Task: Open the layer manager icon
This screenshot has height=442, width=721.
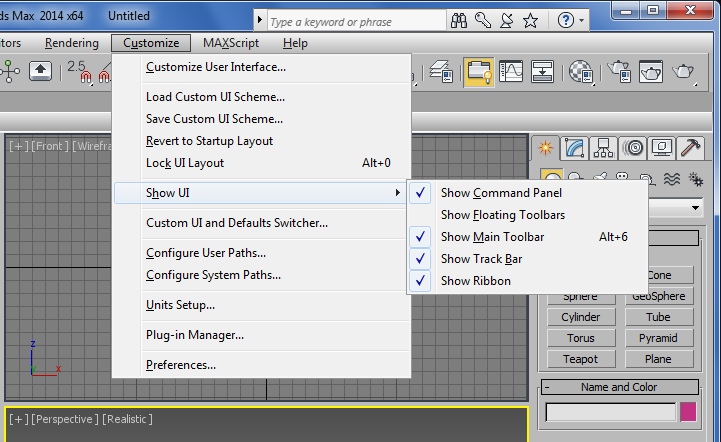Action: pos(441,72)
